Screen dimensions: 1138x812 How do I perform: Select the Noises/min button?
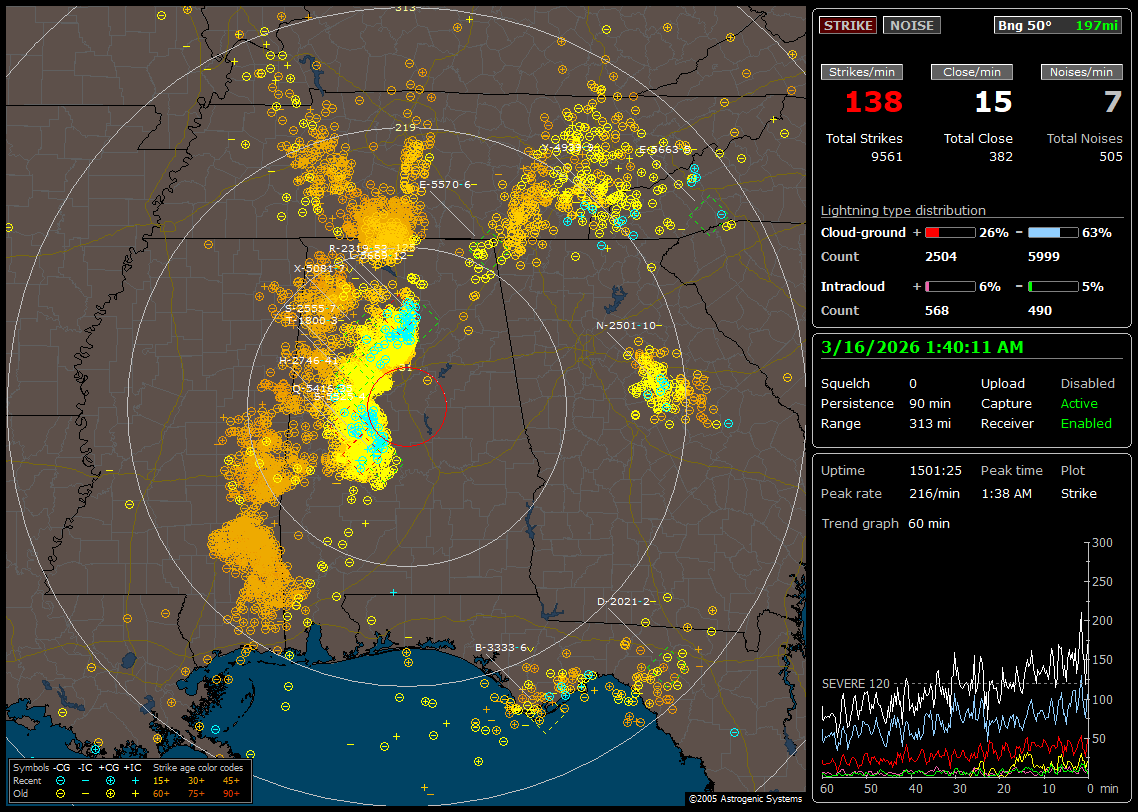point(1081,72)
